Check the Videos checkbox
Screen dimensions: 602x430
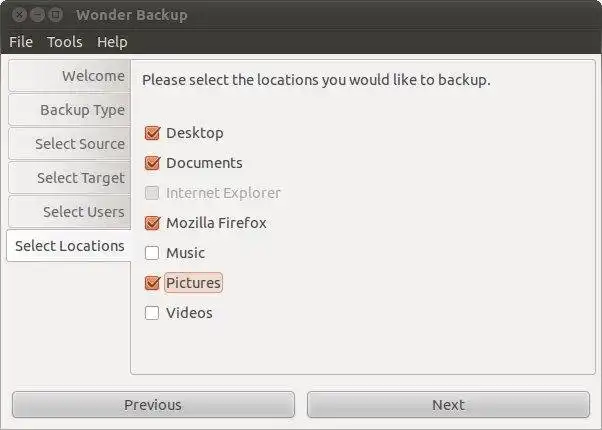[152, 313]
